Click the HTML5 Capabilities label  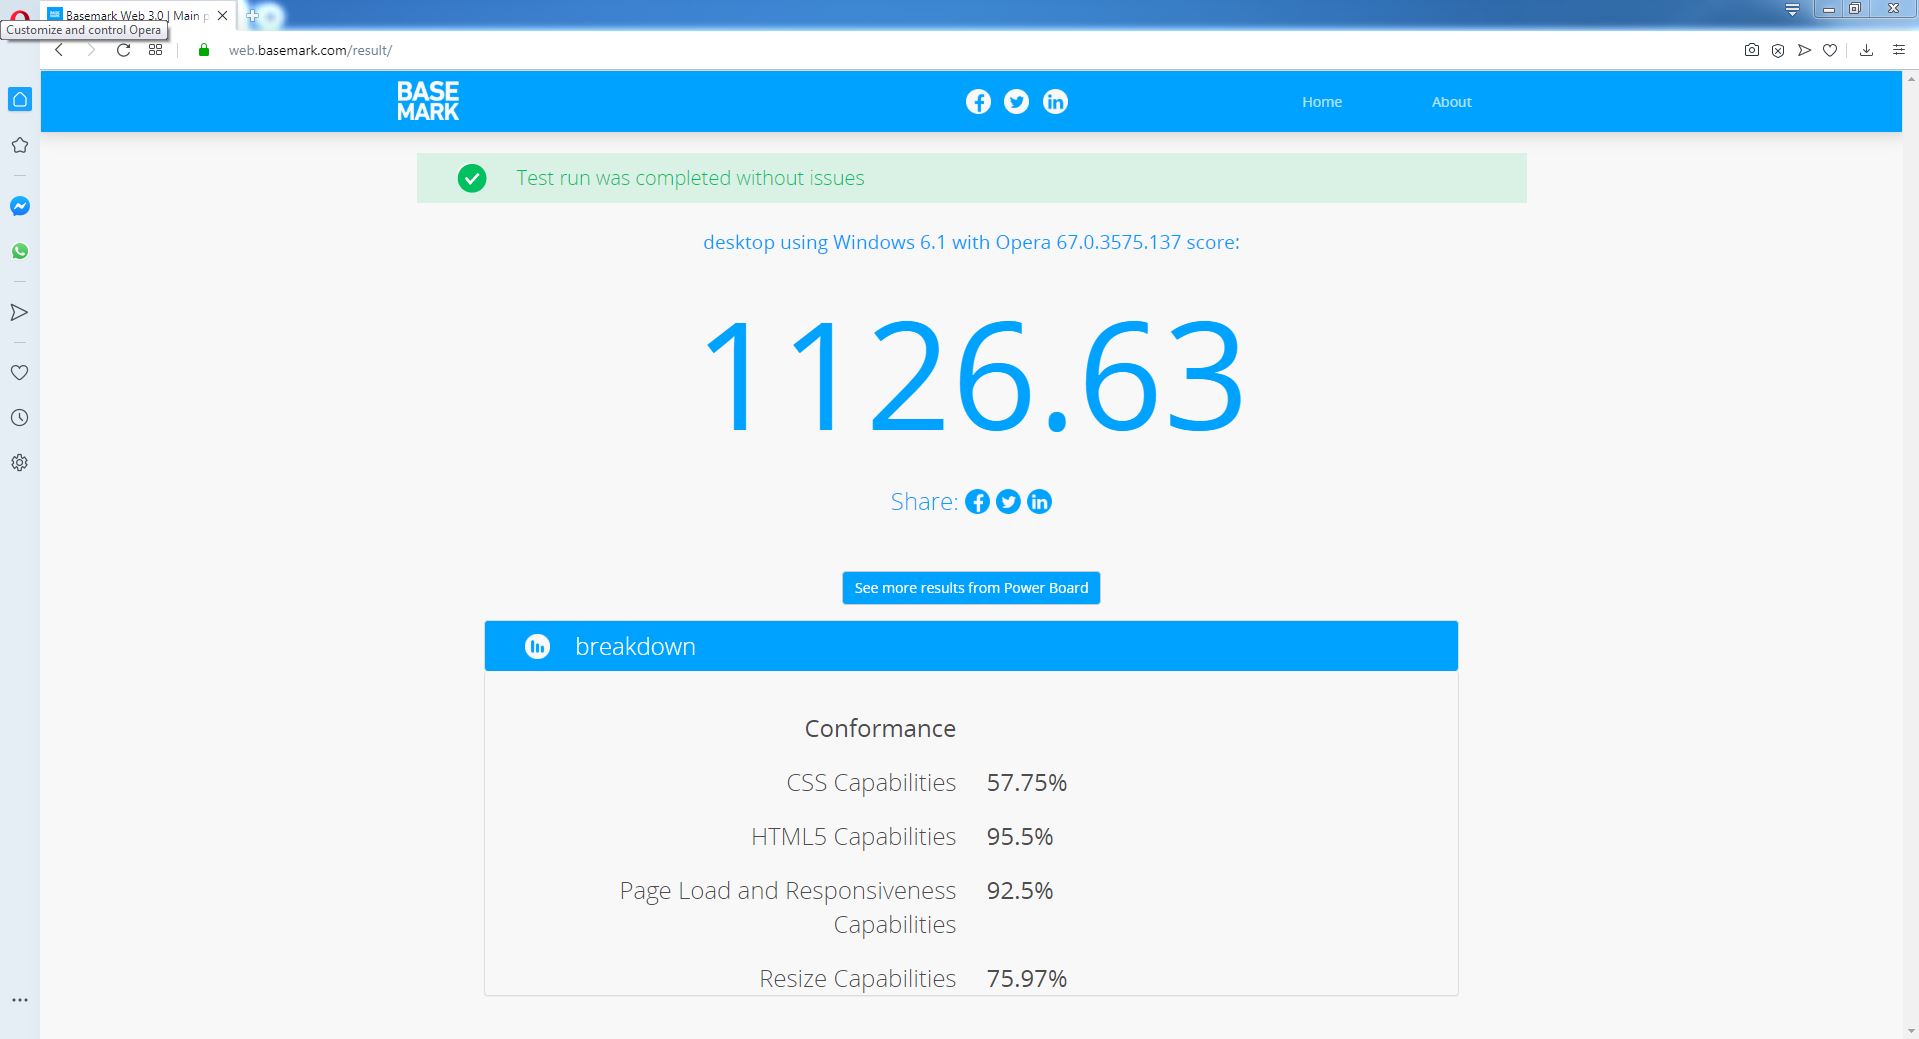(853, 837)
